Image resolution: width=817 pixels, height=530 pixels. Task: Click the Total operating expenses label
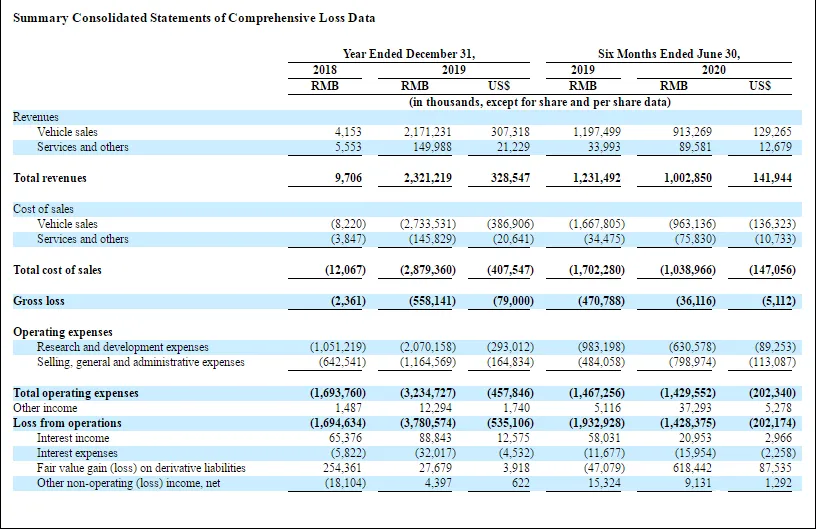[76, 393]
